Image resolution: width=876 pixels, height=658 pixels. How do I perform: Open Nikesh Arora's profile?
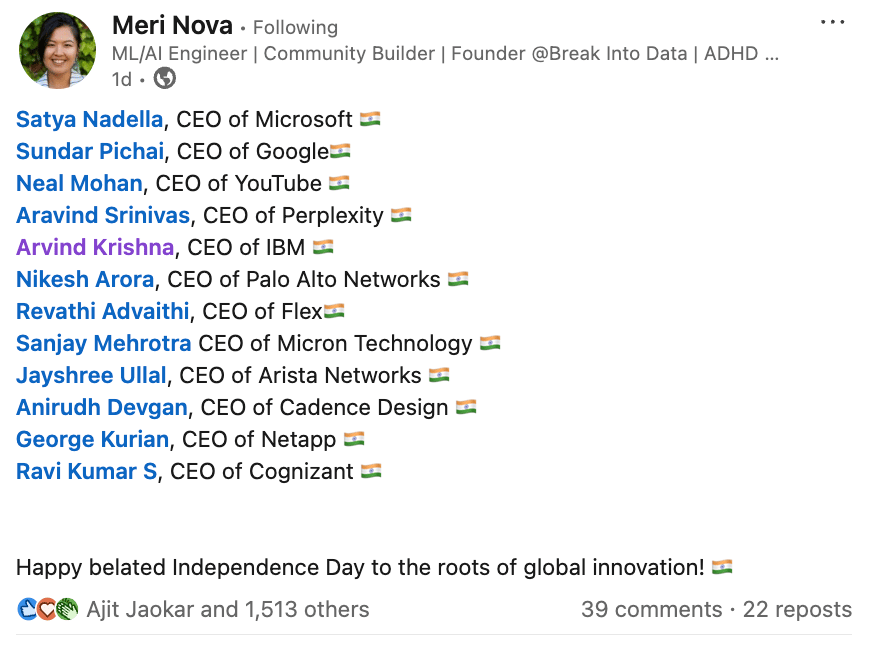(x=85, y=279)
